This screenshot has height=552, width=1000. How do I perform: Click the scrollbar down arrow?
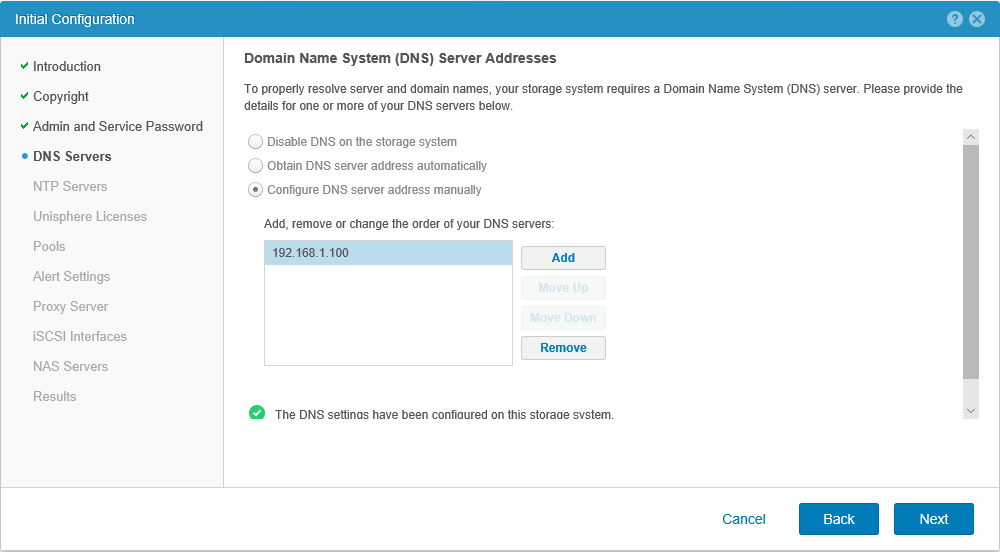point(971,411)
